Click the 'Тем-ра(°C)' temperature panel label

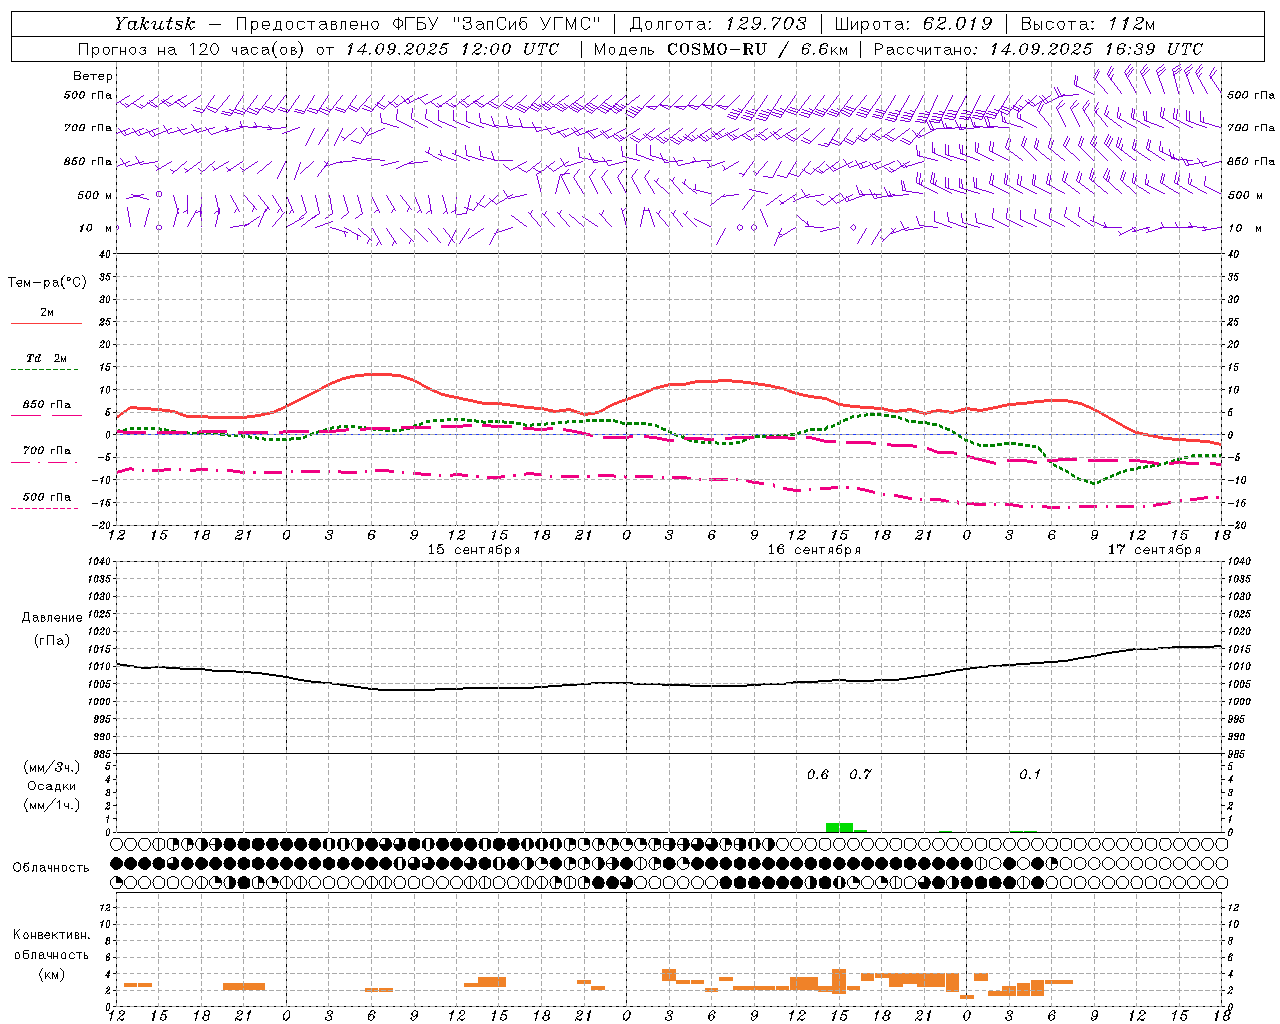click(x=47, y=283)
